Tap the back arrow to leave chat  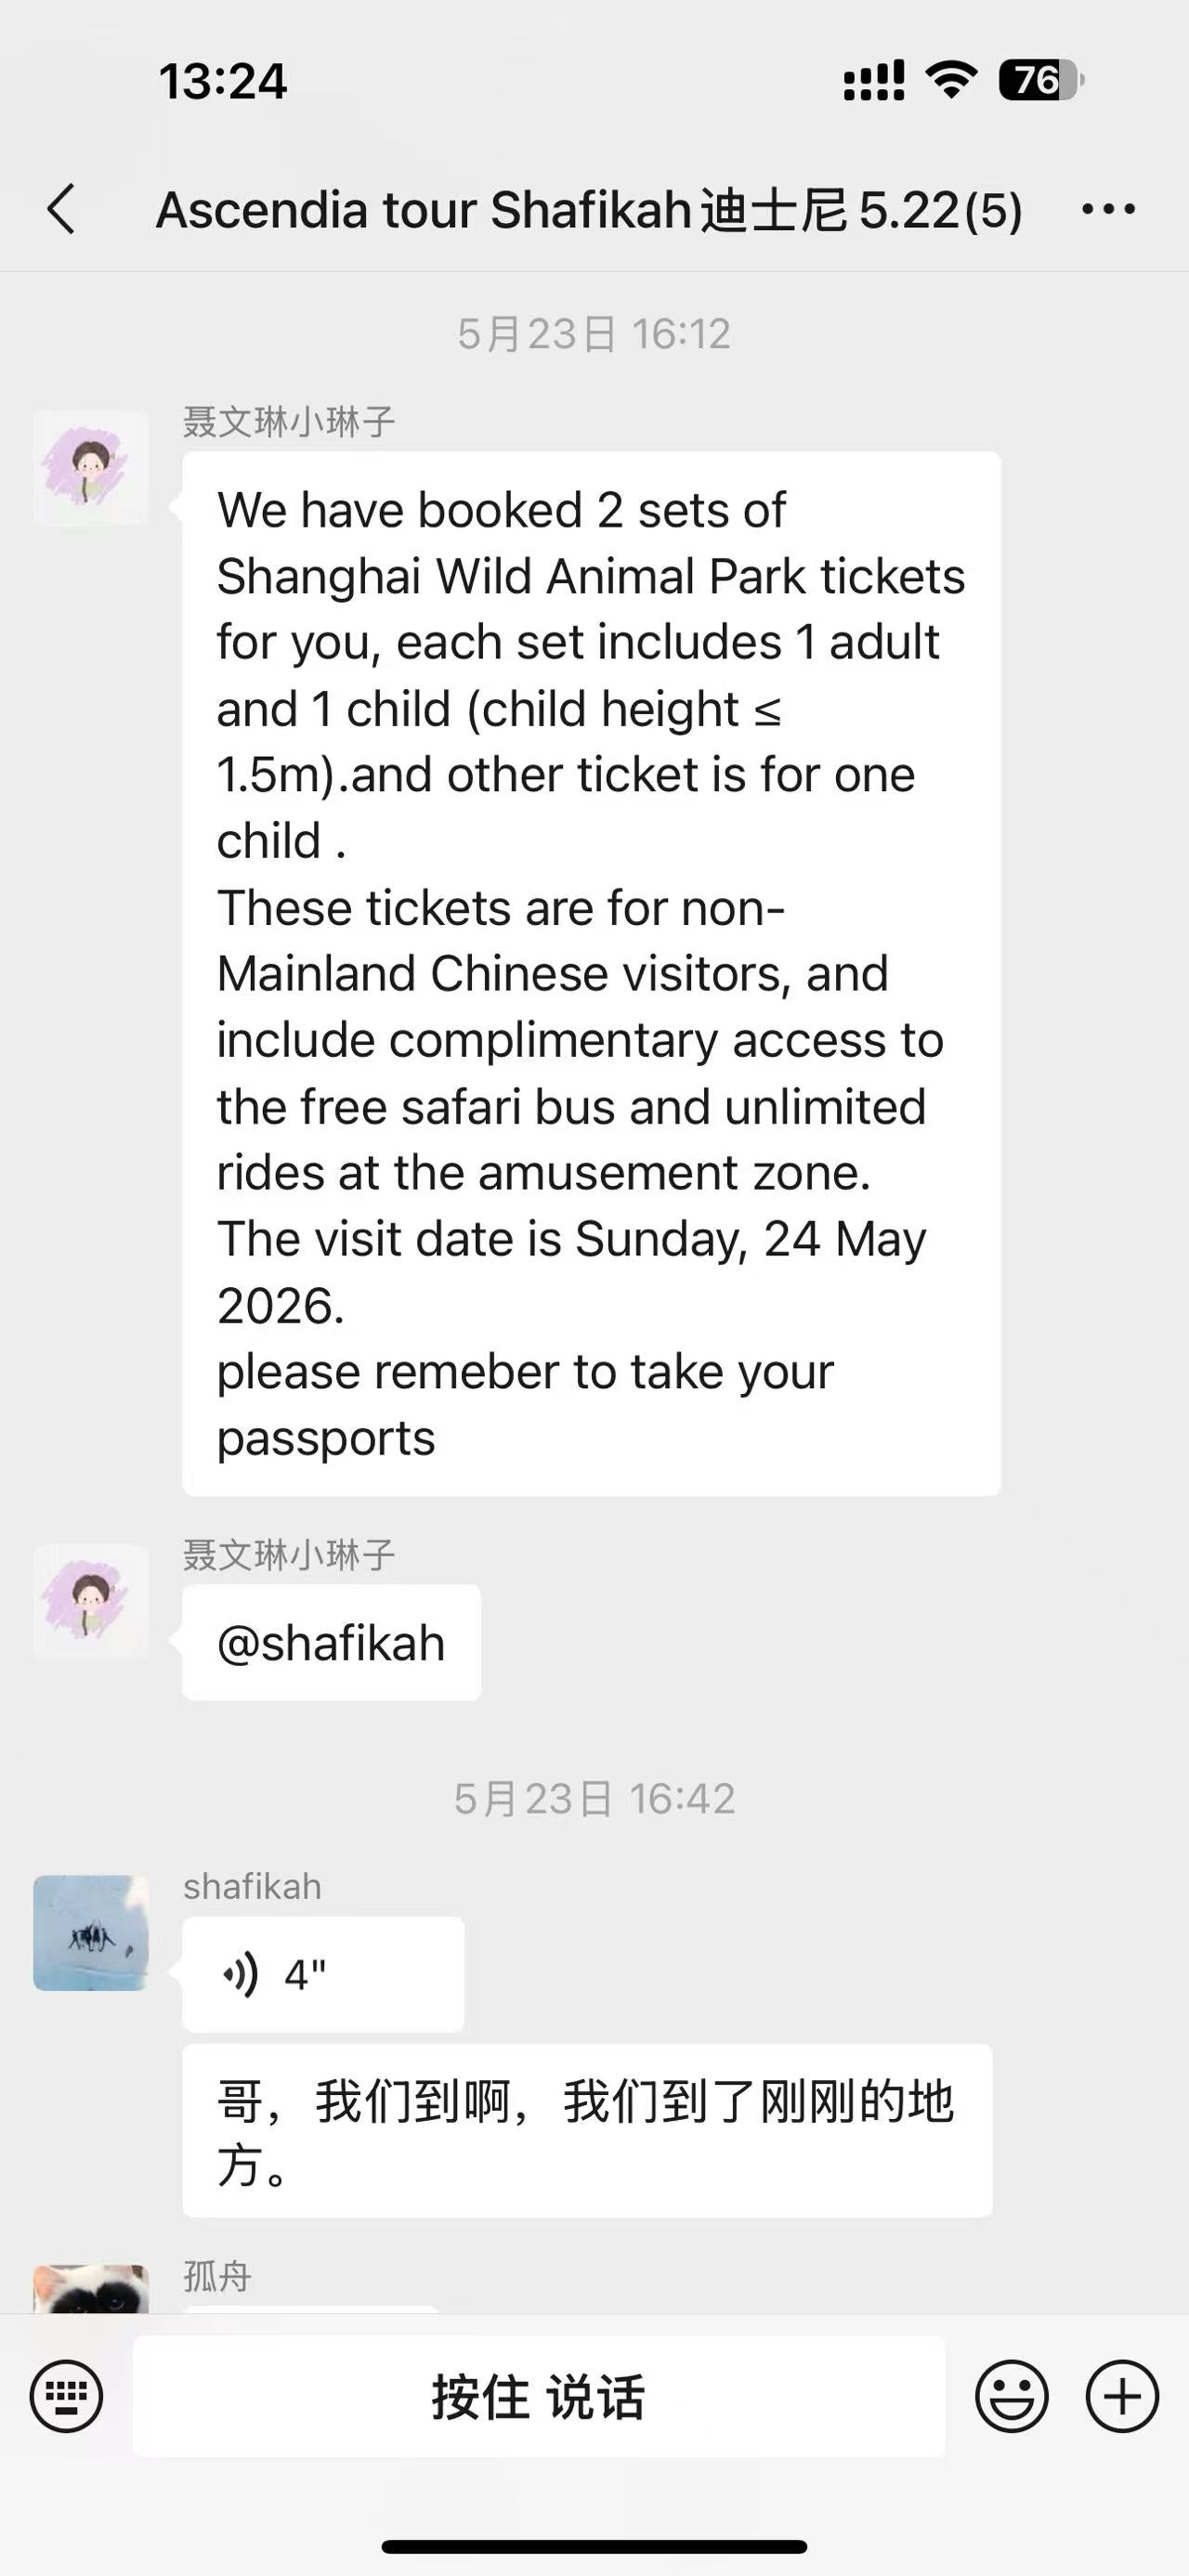pyautogui.click(x=61, y=209)
